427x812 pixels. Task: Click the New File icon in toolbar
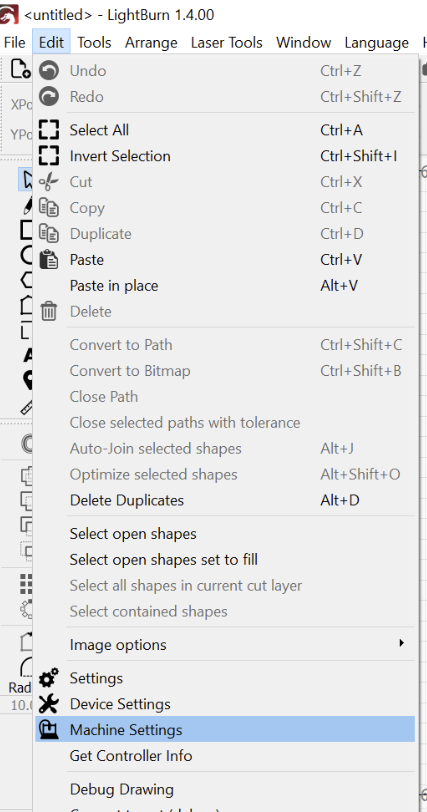[21, 69]
